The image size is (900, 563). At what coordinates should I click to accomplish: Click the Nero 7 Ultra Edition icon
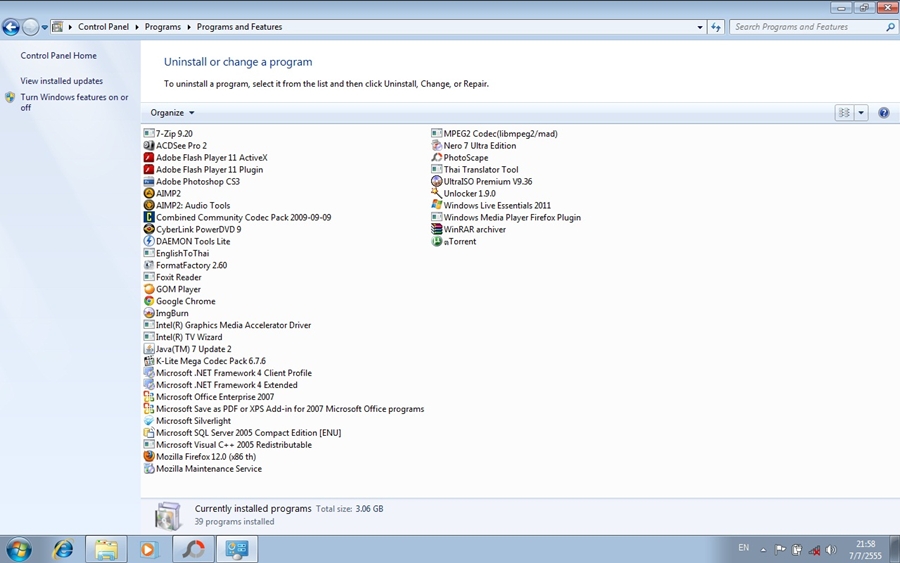[x=436, y=145]
